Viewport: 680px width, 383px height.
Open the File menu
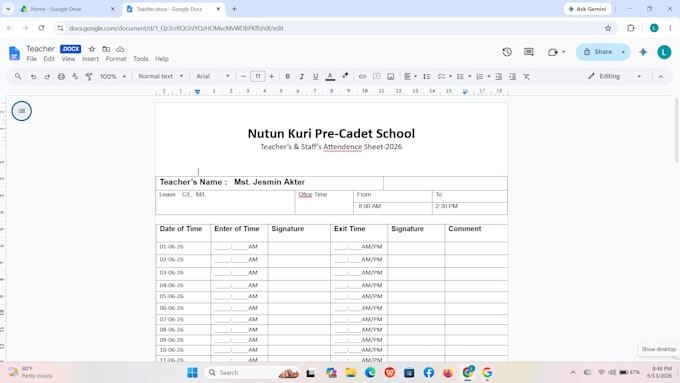point(32,59)
